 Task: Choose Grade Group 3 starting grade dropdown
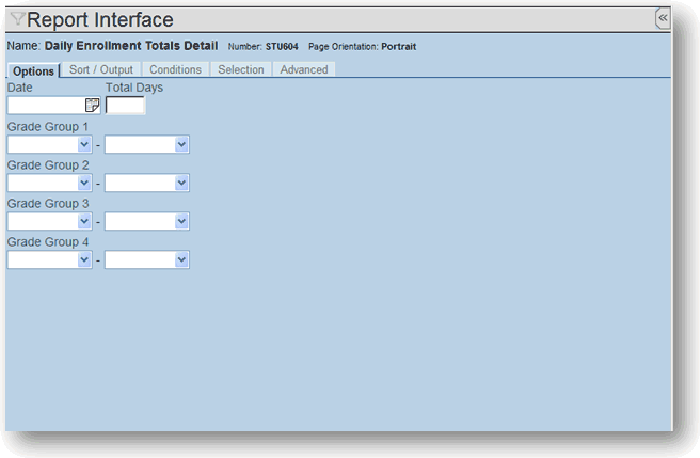coord(49,221)
